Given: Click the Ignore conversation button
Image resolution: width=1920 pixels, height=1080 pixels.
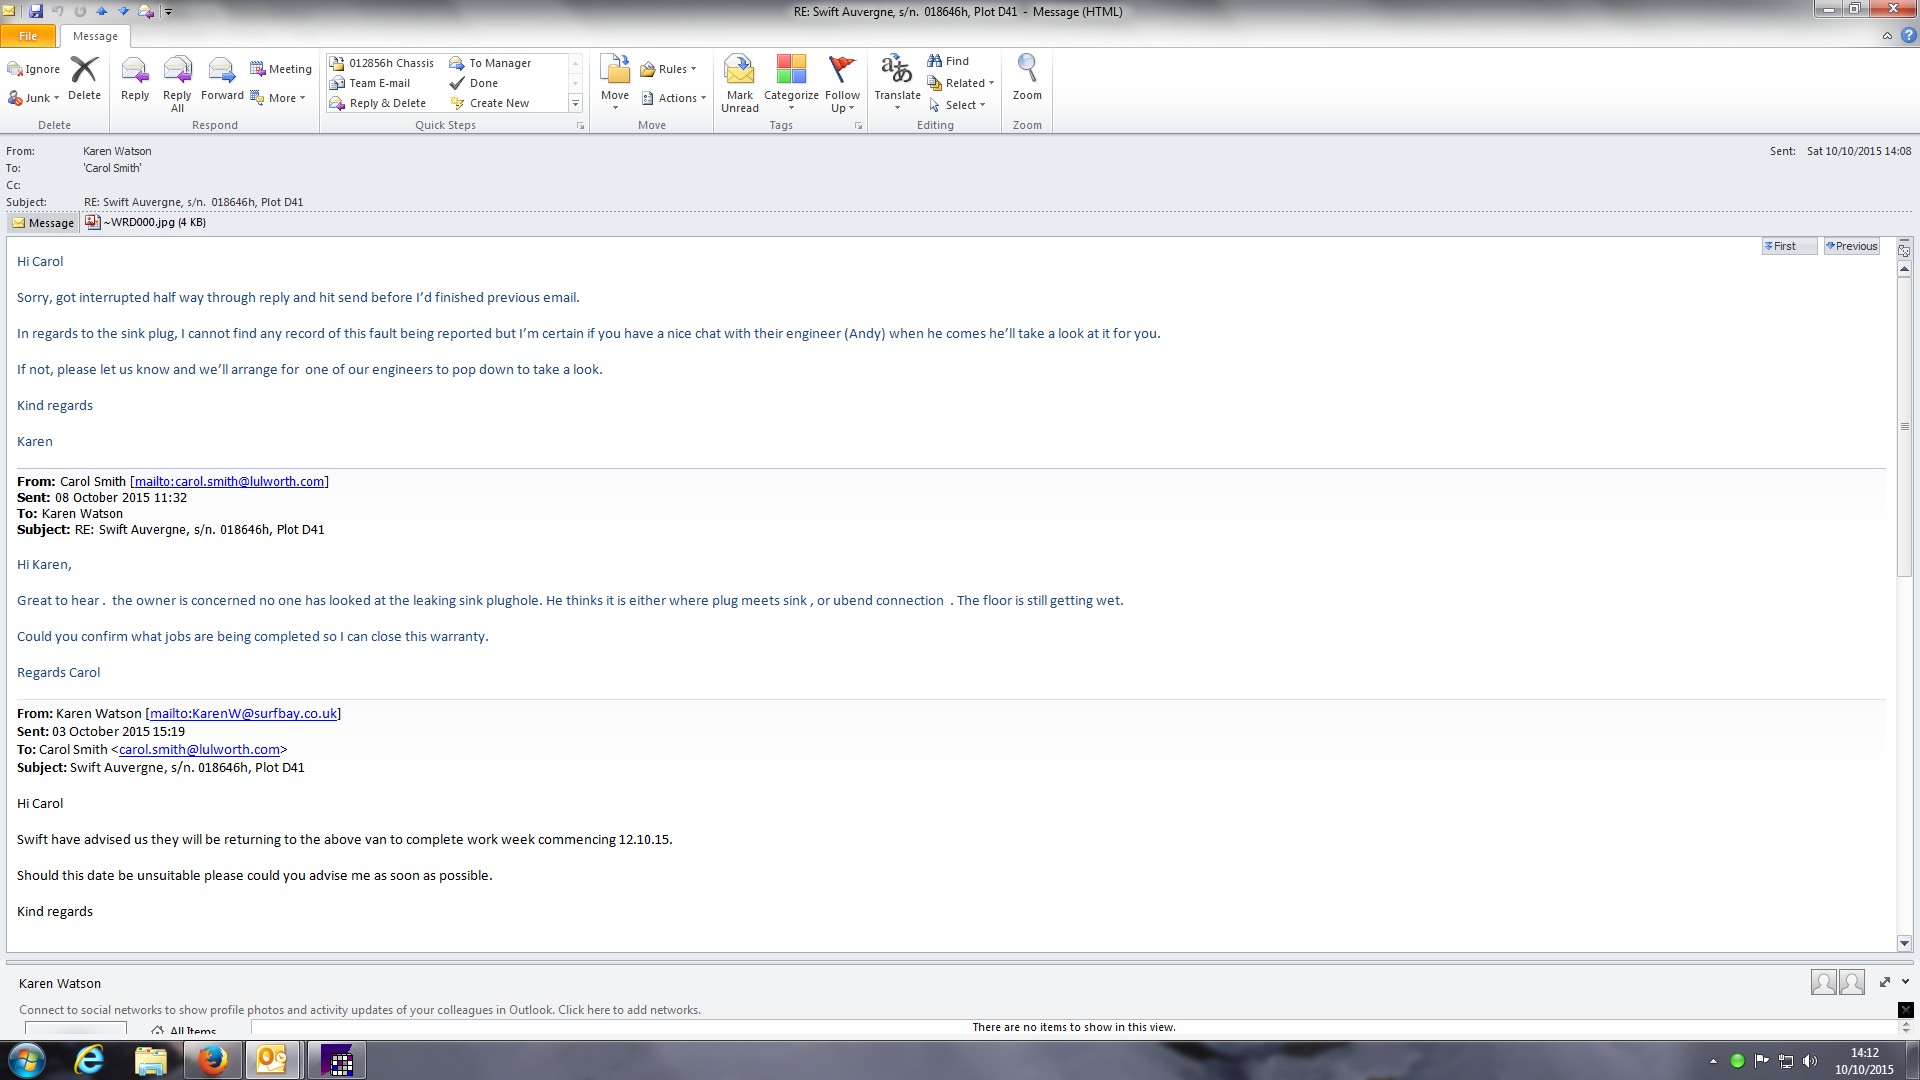Looking at the screenshot, I should click(x=34, y=69).
